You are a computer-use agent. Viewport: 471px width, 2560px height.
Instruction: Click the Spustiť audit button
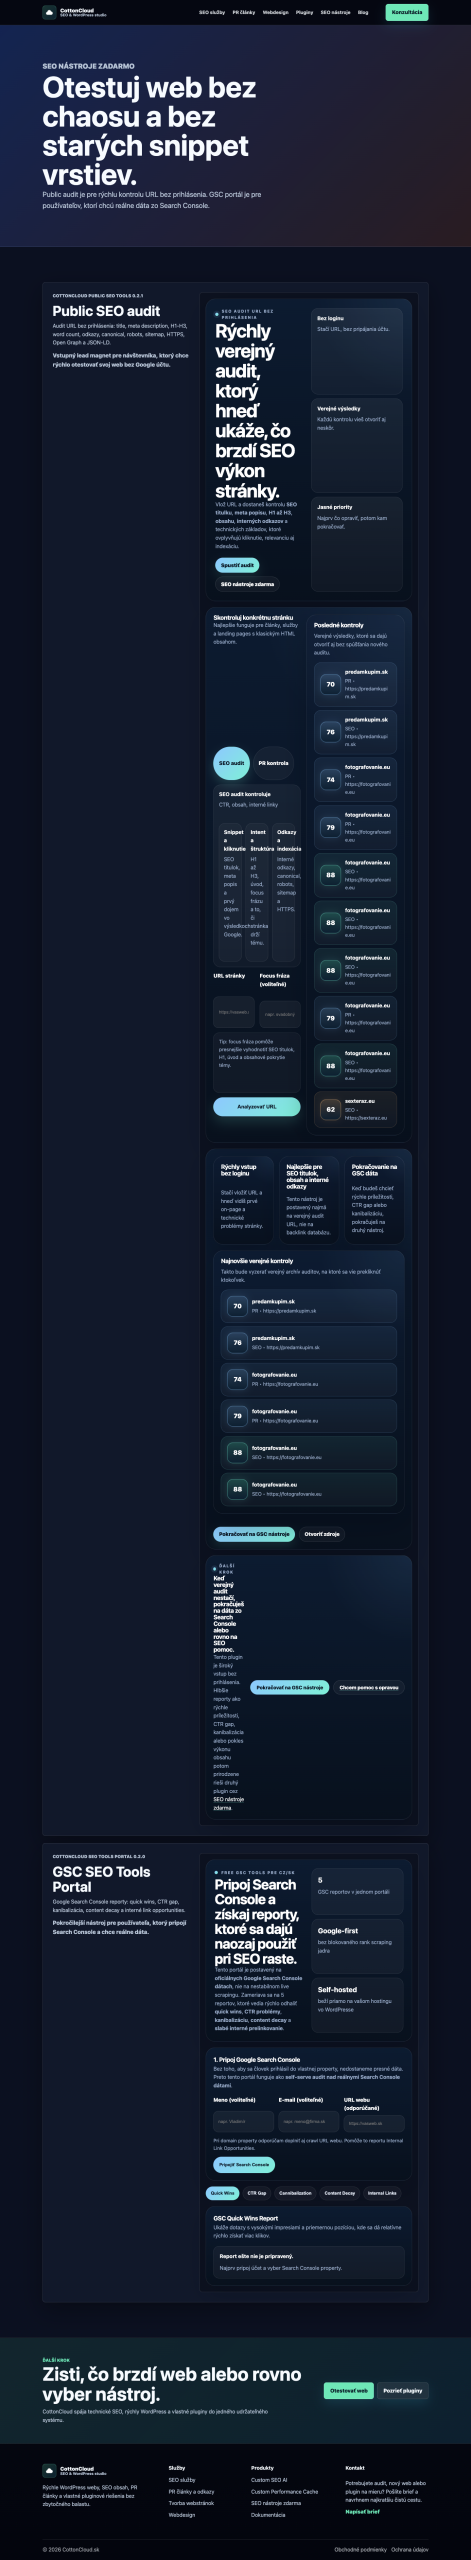237,565
